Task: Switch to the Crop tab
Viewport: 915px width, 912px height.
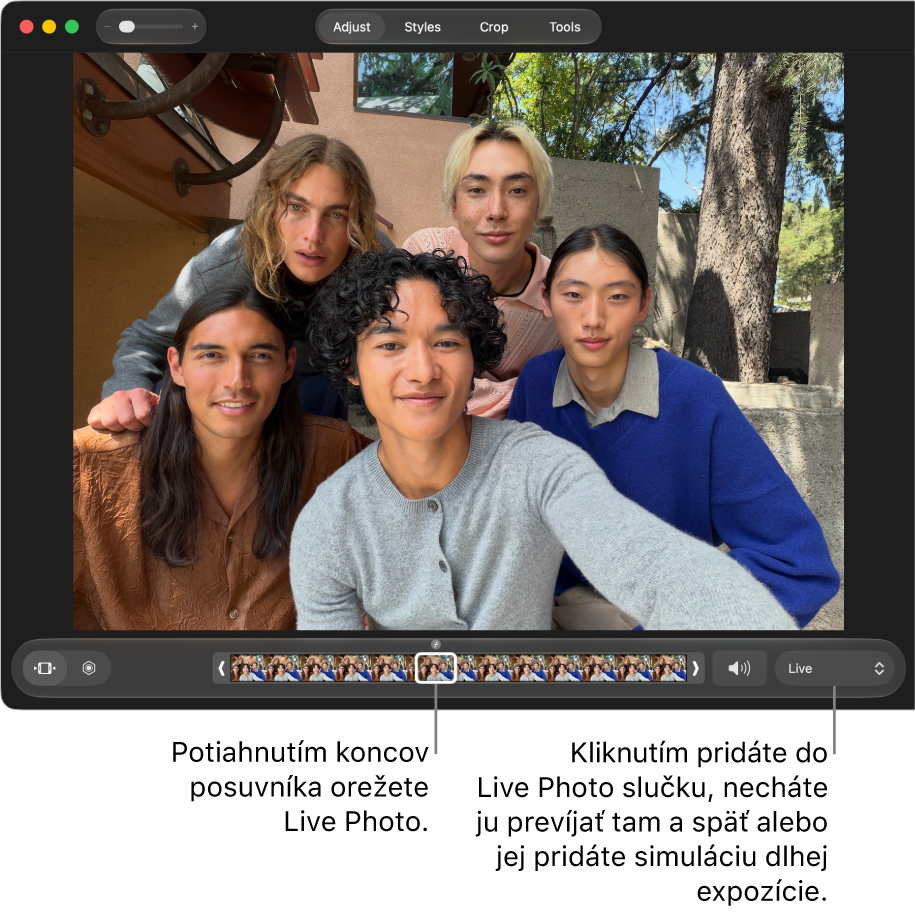Action: point(494,27)
